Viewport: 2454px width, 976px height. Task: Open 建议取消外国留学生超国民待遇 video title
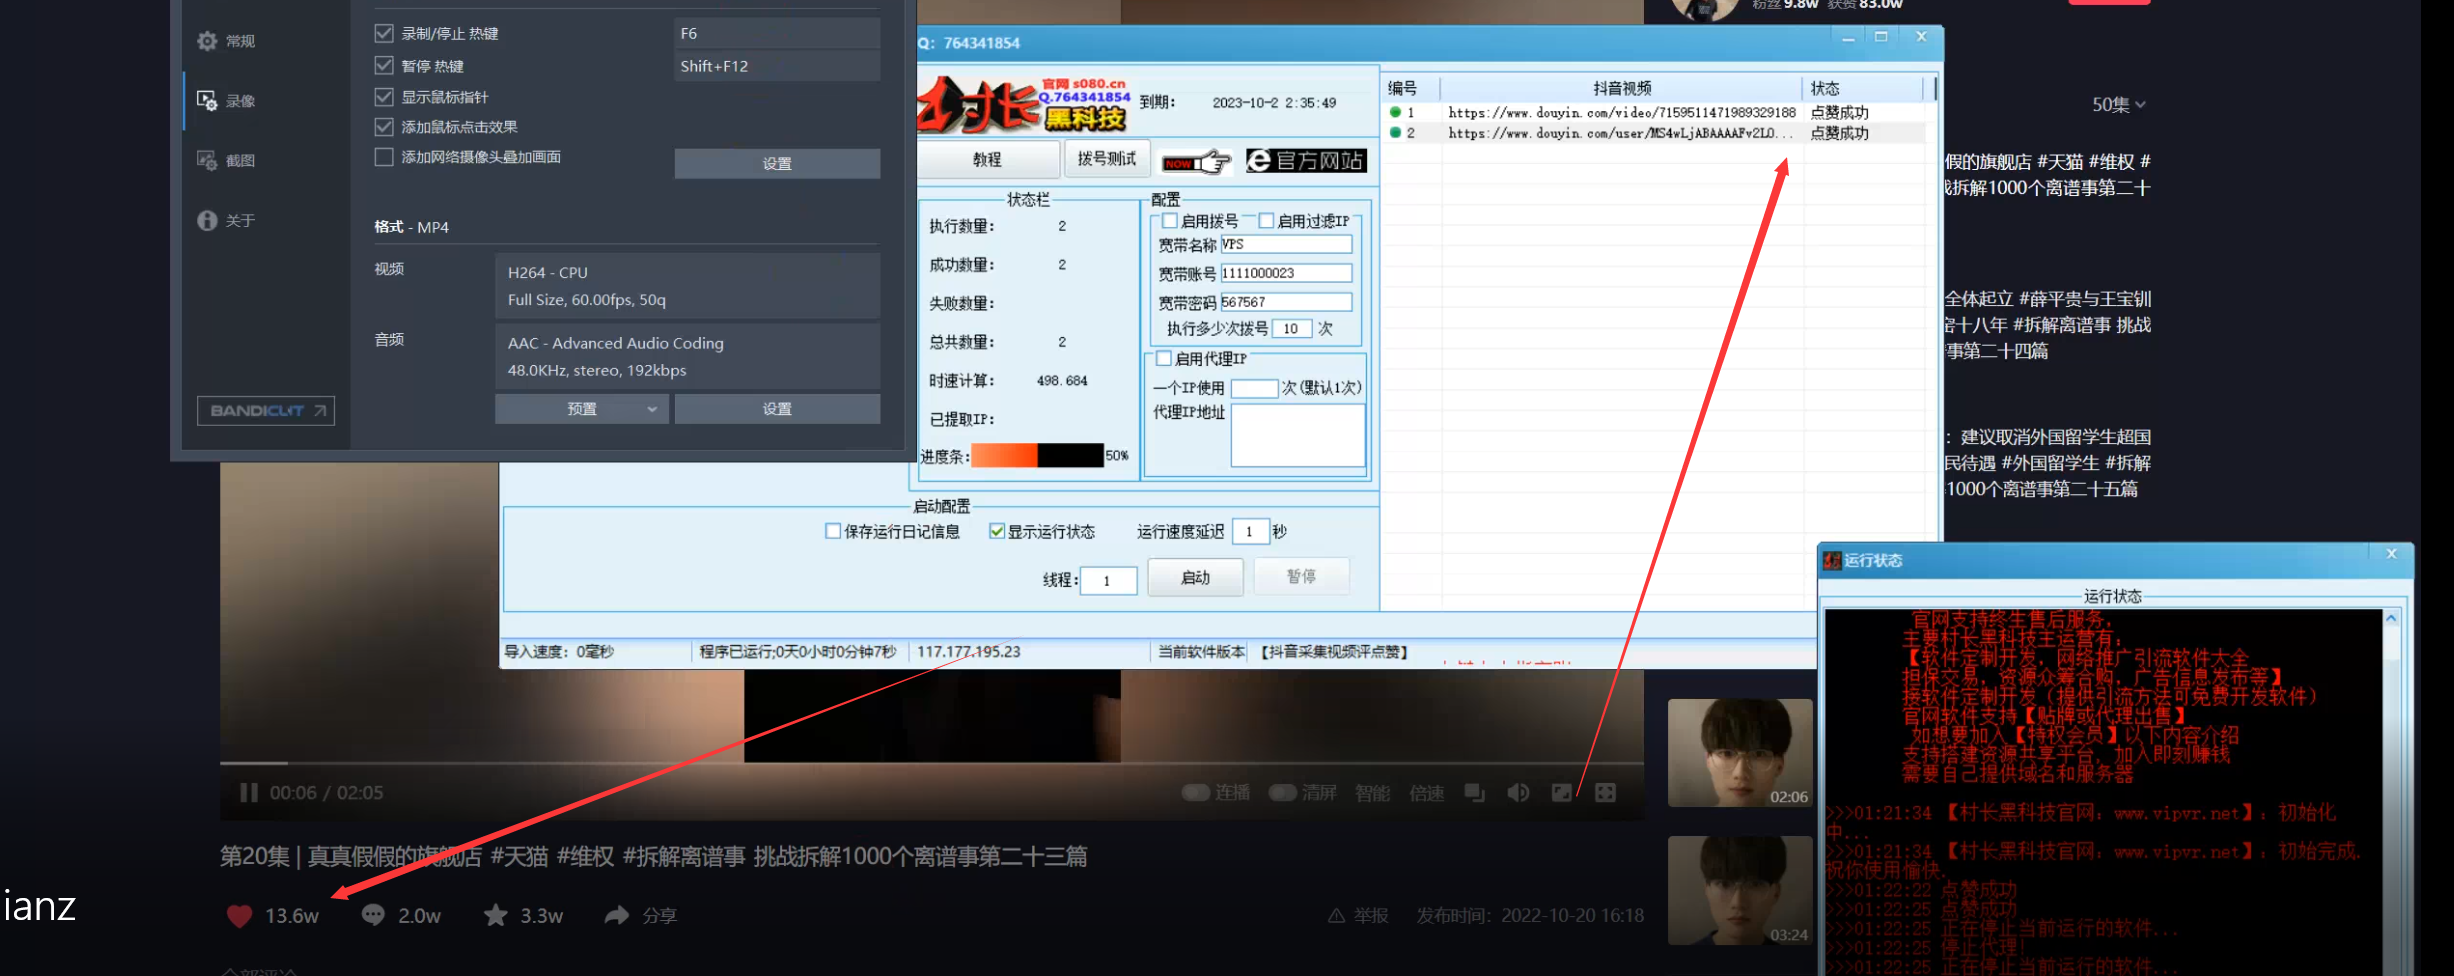click(2046, 463)
